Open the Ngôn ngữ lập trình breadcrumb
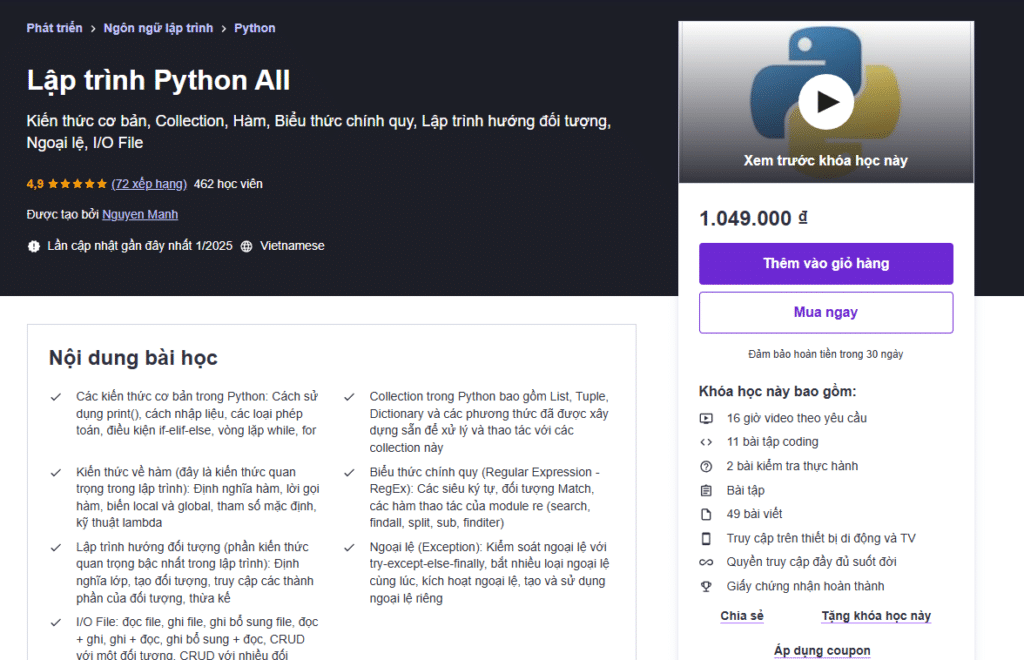Screen dimensions: 1024x660 coord(158,28)
